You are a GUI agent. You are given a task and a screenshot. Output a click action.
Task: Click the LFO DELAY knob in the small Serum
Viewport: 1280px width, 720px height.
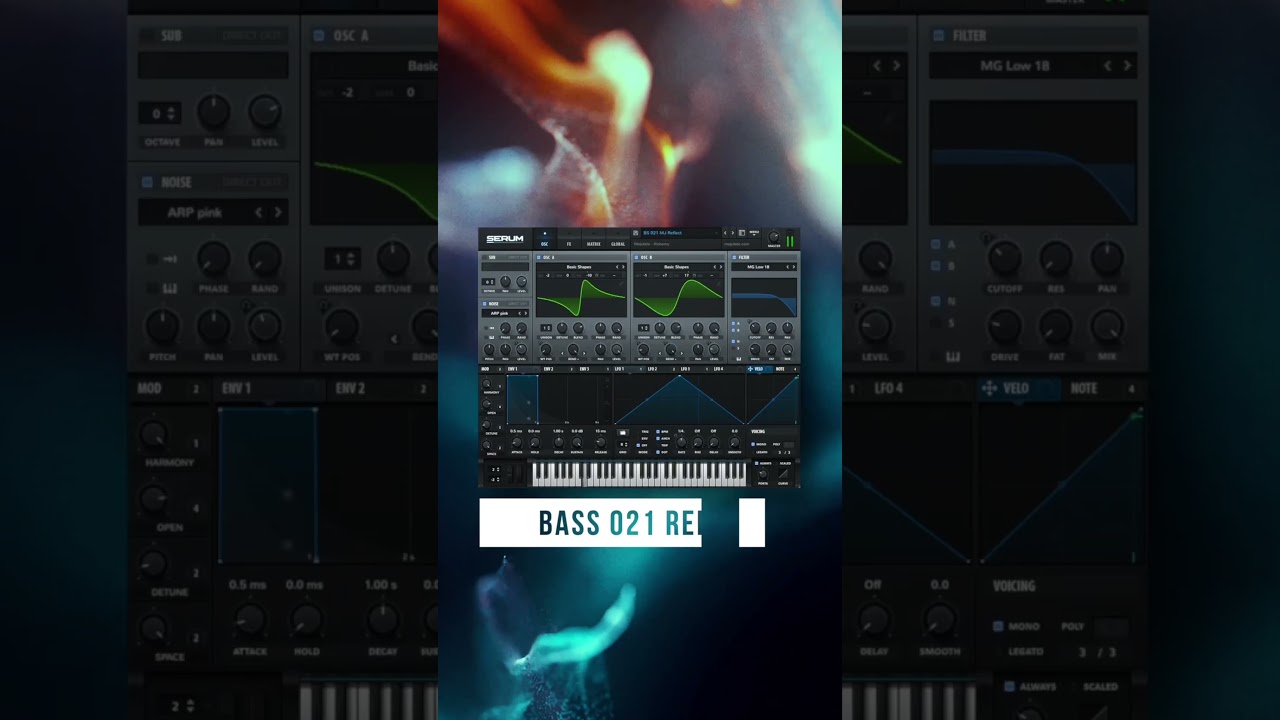[x=714, y=442]
